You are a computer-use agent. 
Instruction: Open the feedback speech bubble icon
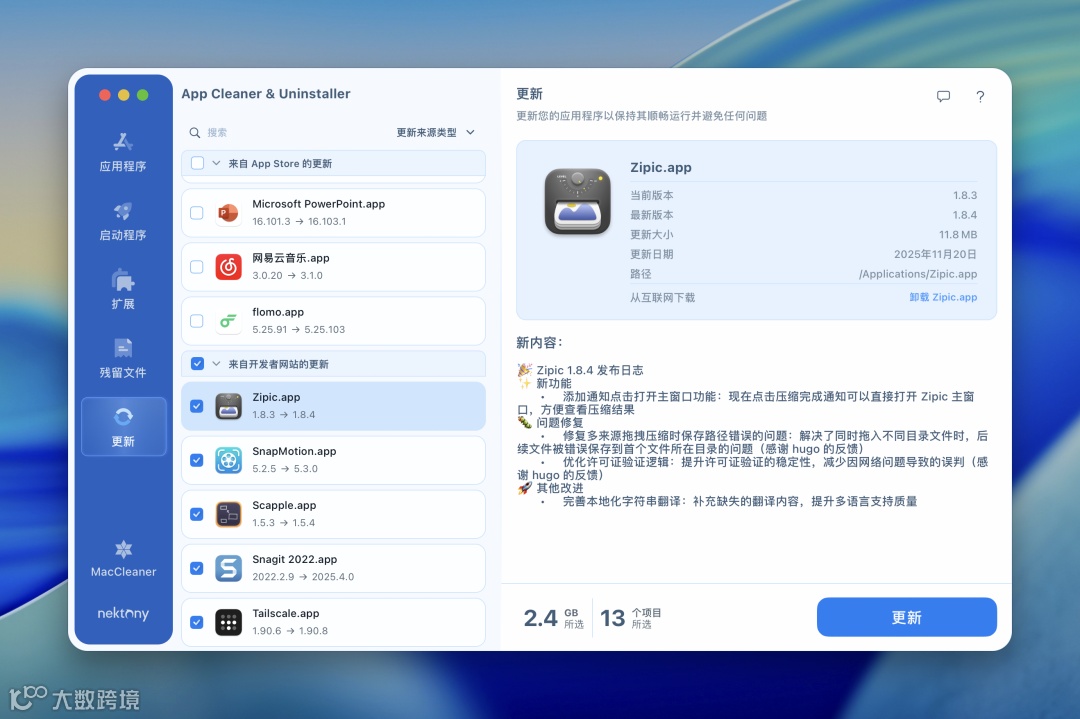[943, 96]
